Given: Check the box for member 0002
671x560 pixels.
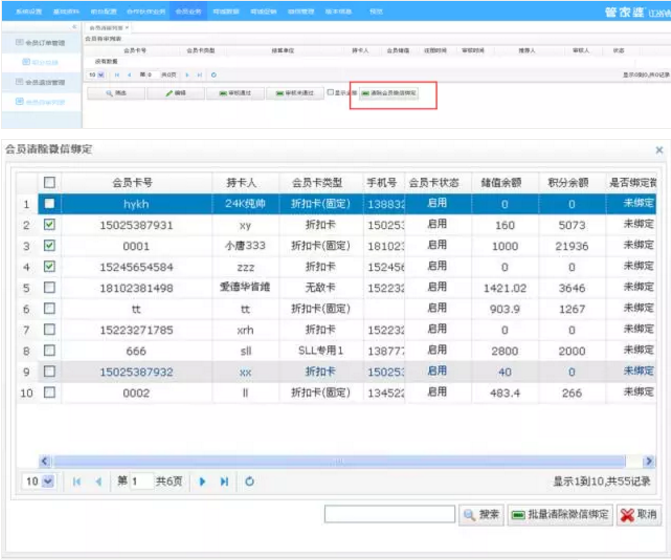Looking at the screenshot, I should tap(50, 392).
